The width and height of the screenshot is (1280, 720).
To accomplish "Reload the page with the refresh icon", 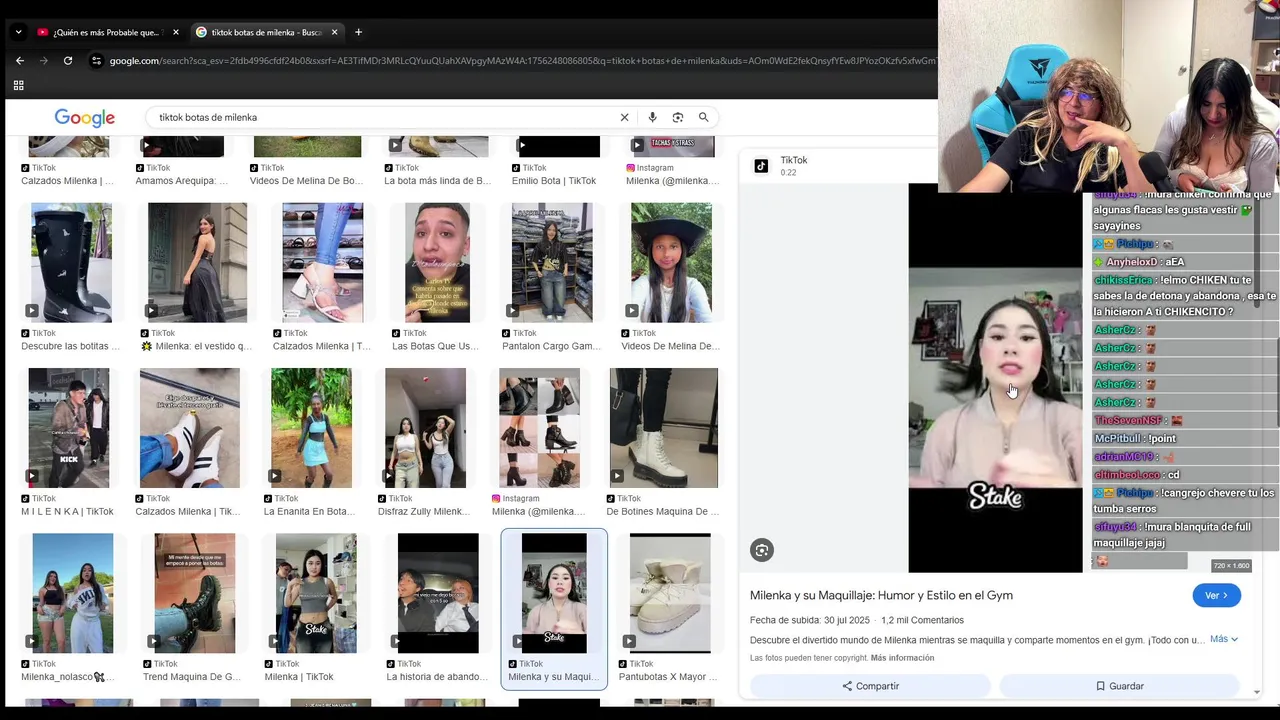I will pyautogui.click(x=68, y=61).
